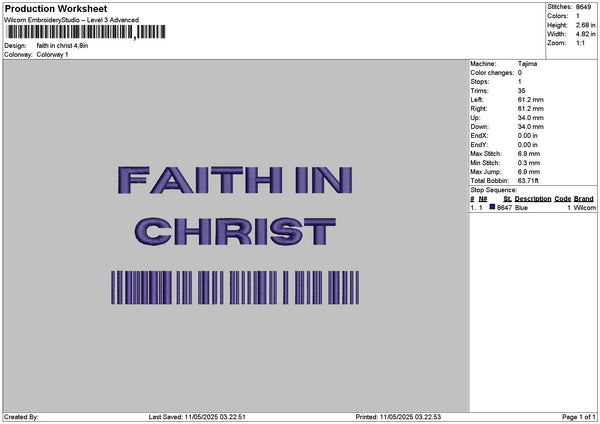Click the Min Stitch value 0.3 mm
Screen dimensions: 600x424
tap(529, 163)
